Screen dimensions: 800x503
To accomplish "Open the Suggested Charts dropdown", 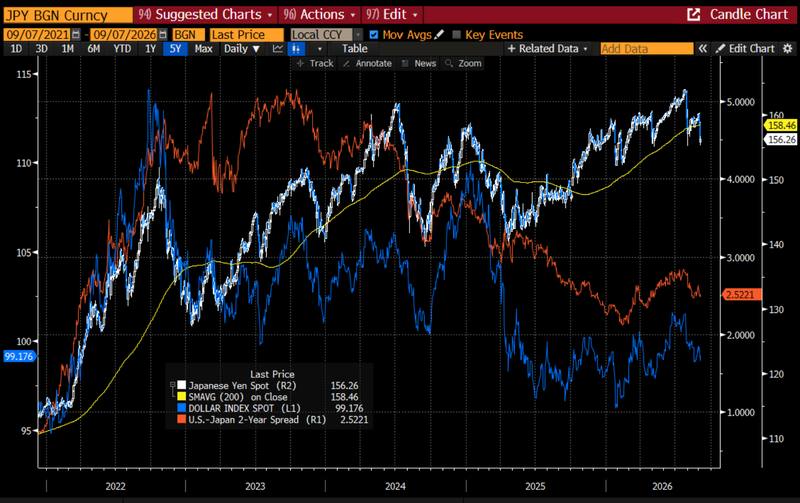I will click(206, 14).
